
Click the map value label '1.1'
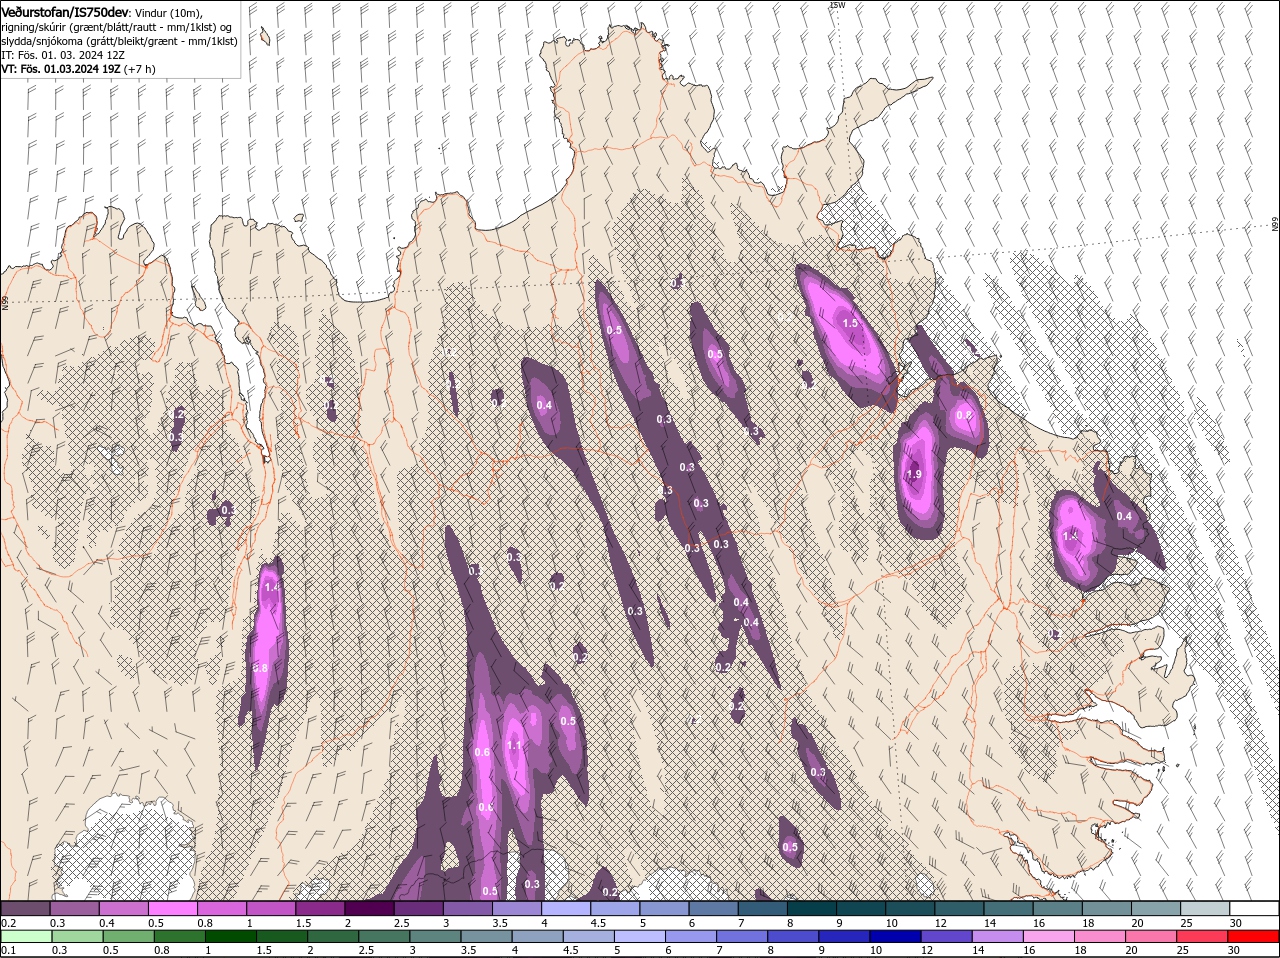(x=515, y=745)
